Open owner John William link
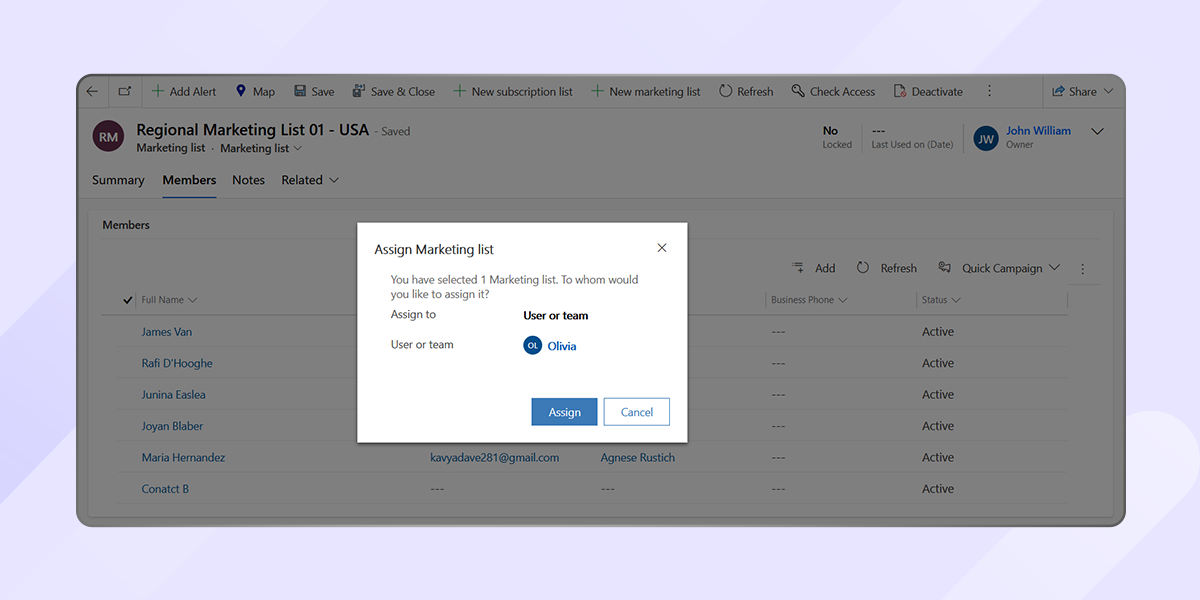This screenshot has height=600, width=1200. click(1038, 130)
